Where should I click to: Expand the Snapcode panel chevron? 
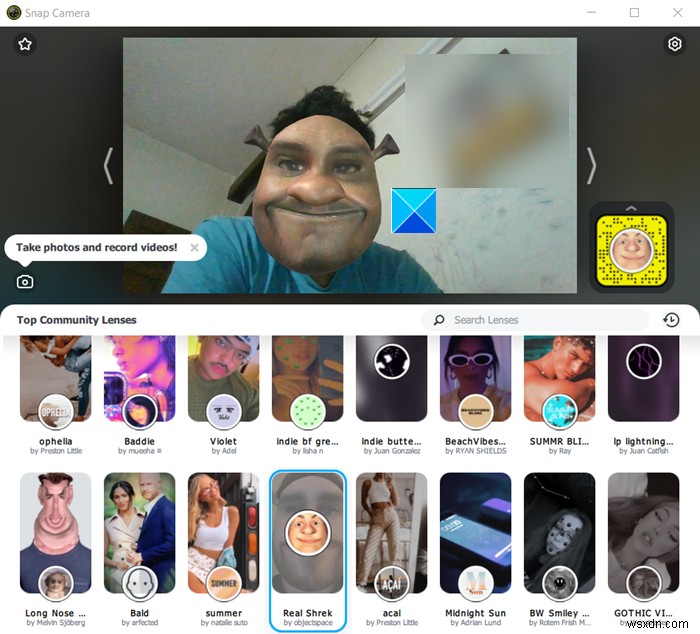point(631,208)
